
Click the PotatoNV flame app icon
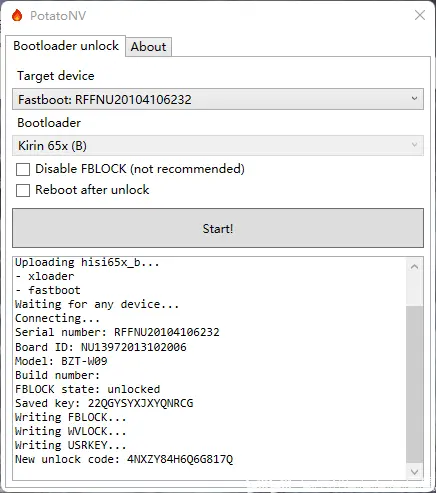[x=17, y=15]
